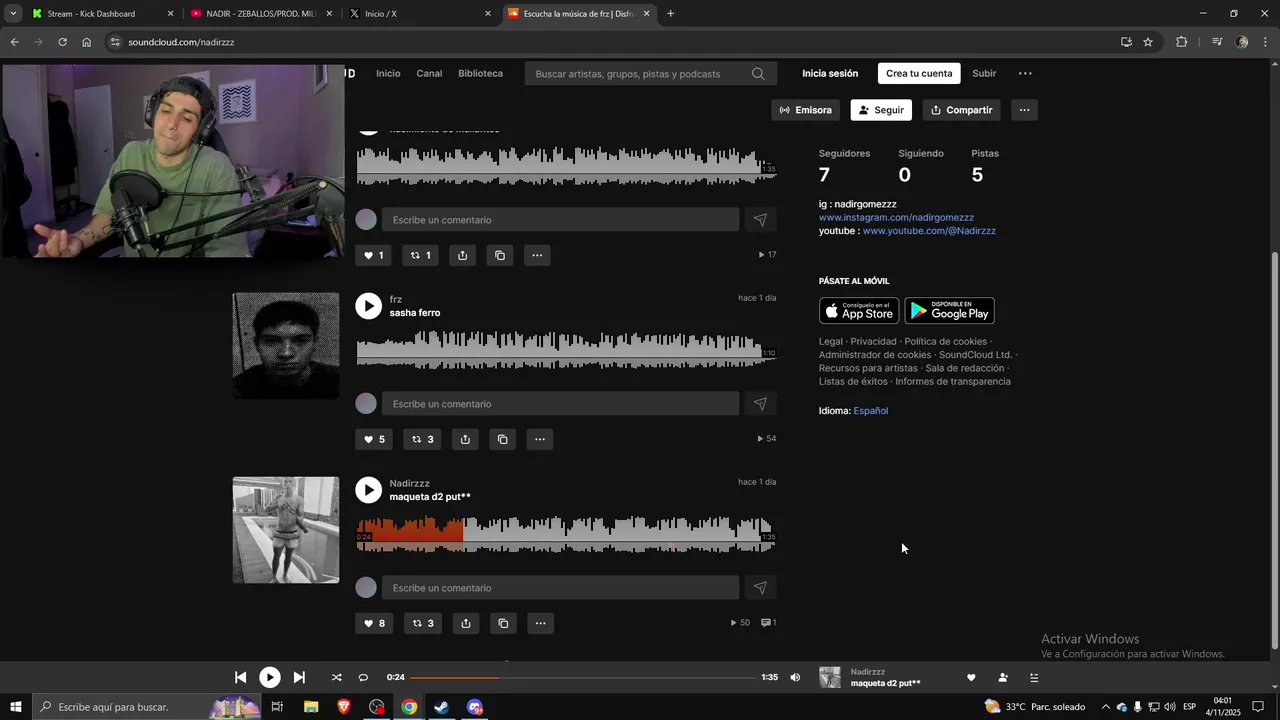The image size is (1280, 720).
Task: Open more options for 'maqueta d2 put**' track
Action: pos(540,623)
